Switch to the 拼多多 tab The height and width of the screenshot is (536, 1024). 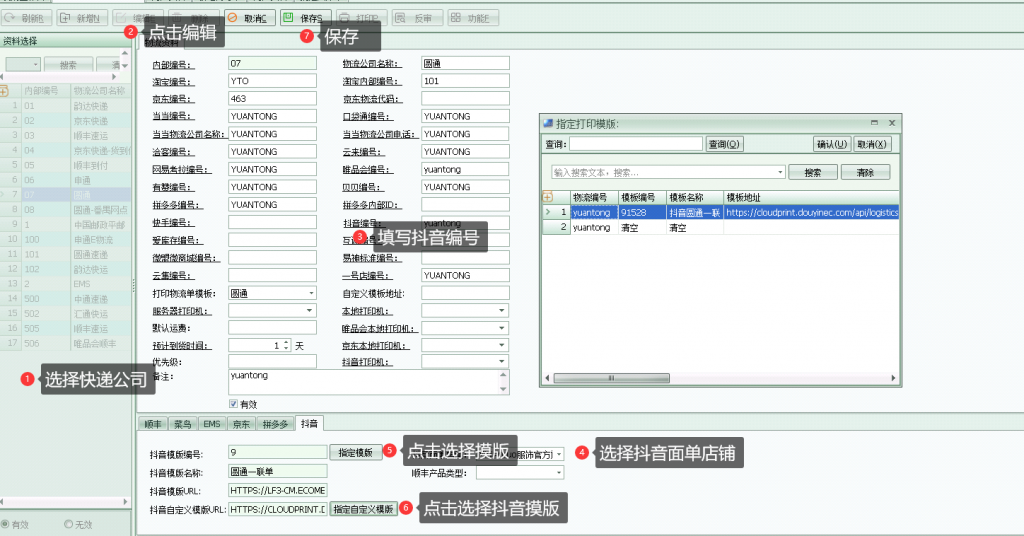click(x=275, y=424)
